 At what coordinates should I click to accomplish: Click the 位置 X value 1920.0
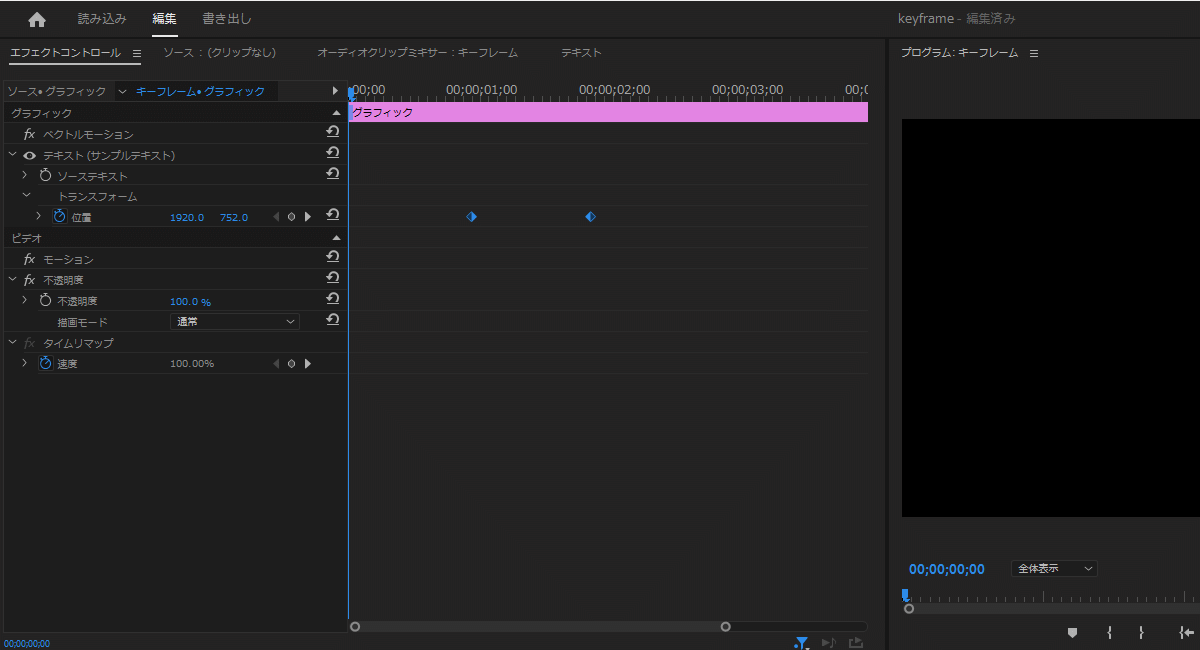click(x=187, y=217)
